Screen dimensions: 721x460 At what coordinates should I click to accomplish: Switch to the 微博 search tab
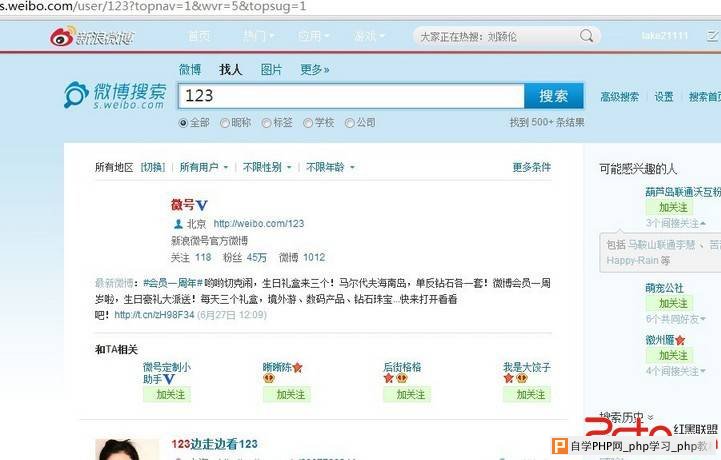tap(190, 69)
